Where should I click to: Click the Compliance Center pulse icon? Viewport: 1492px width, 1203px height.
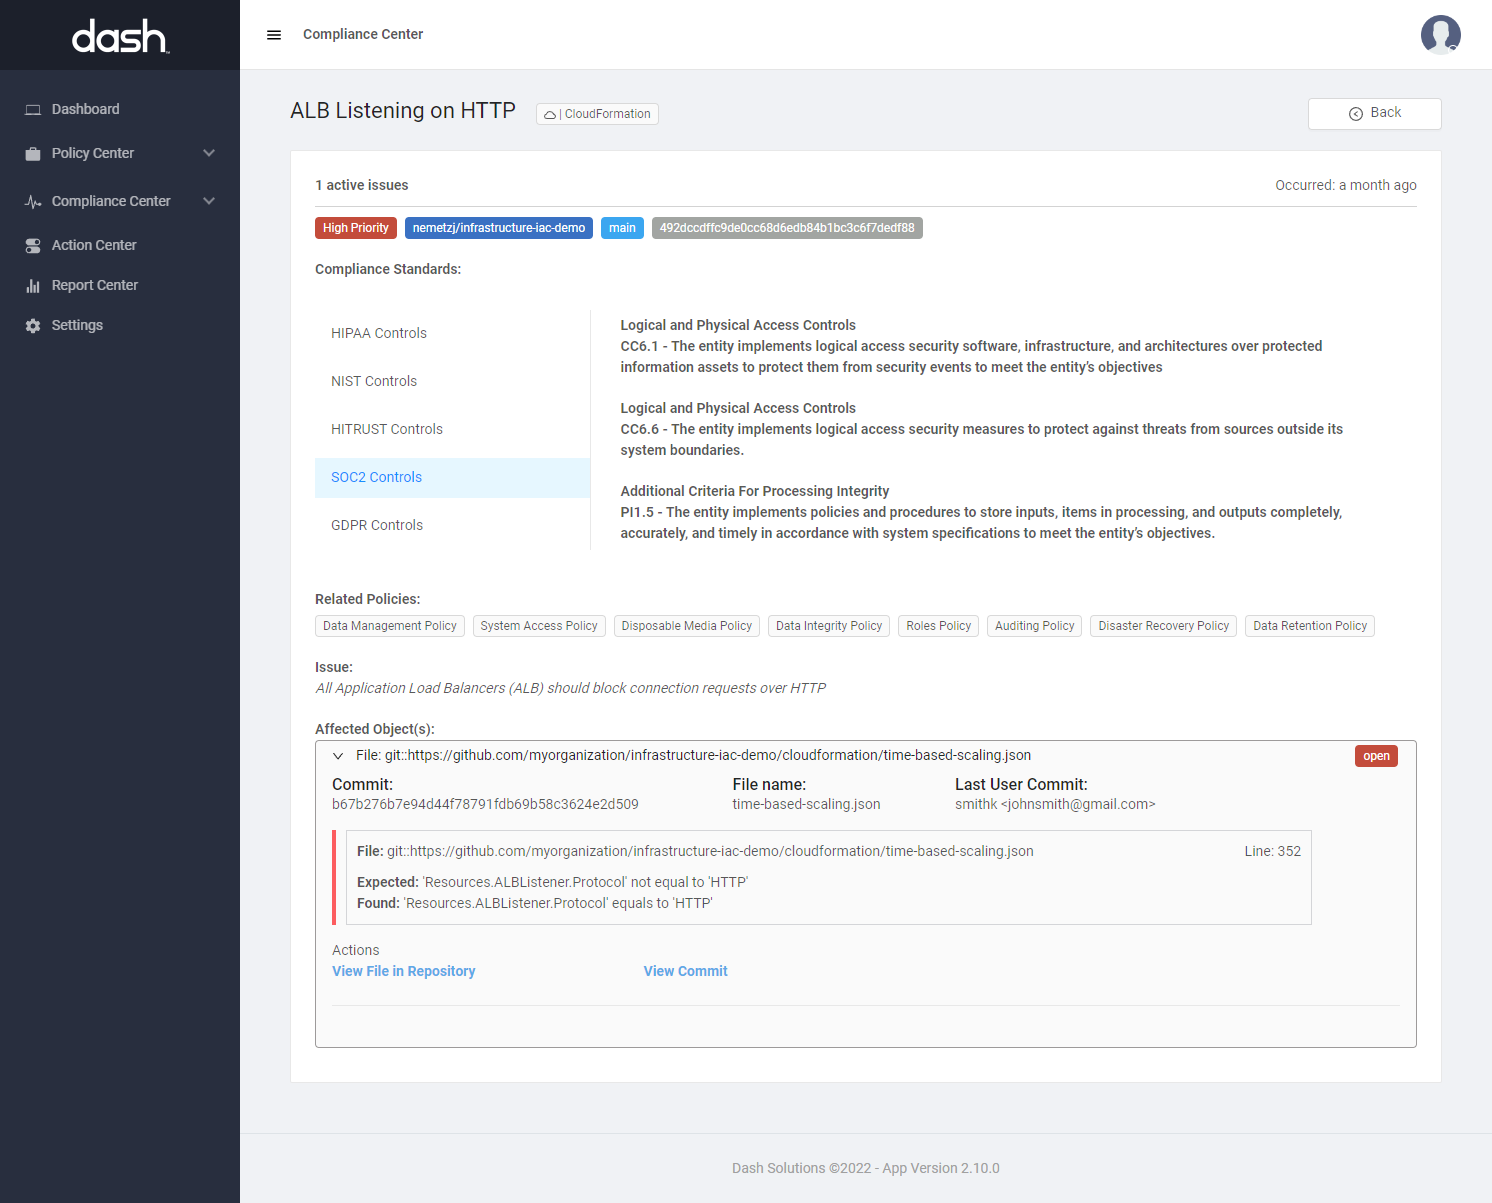tap(33, 202)
